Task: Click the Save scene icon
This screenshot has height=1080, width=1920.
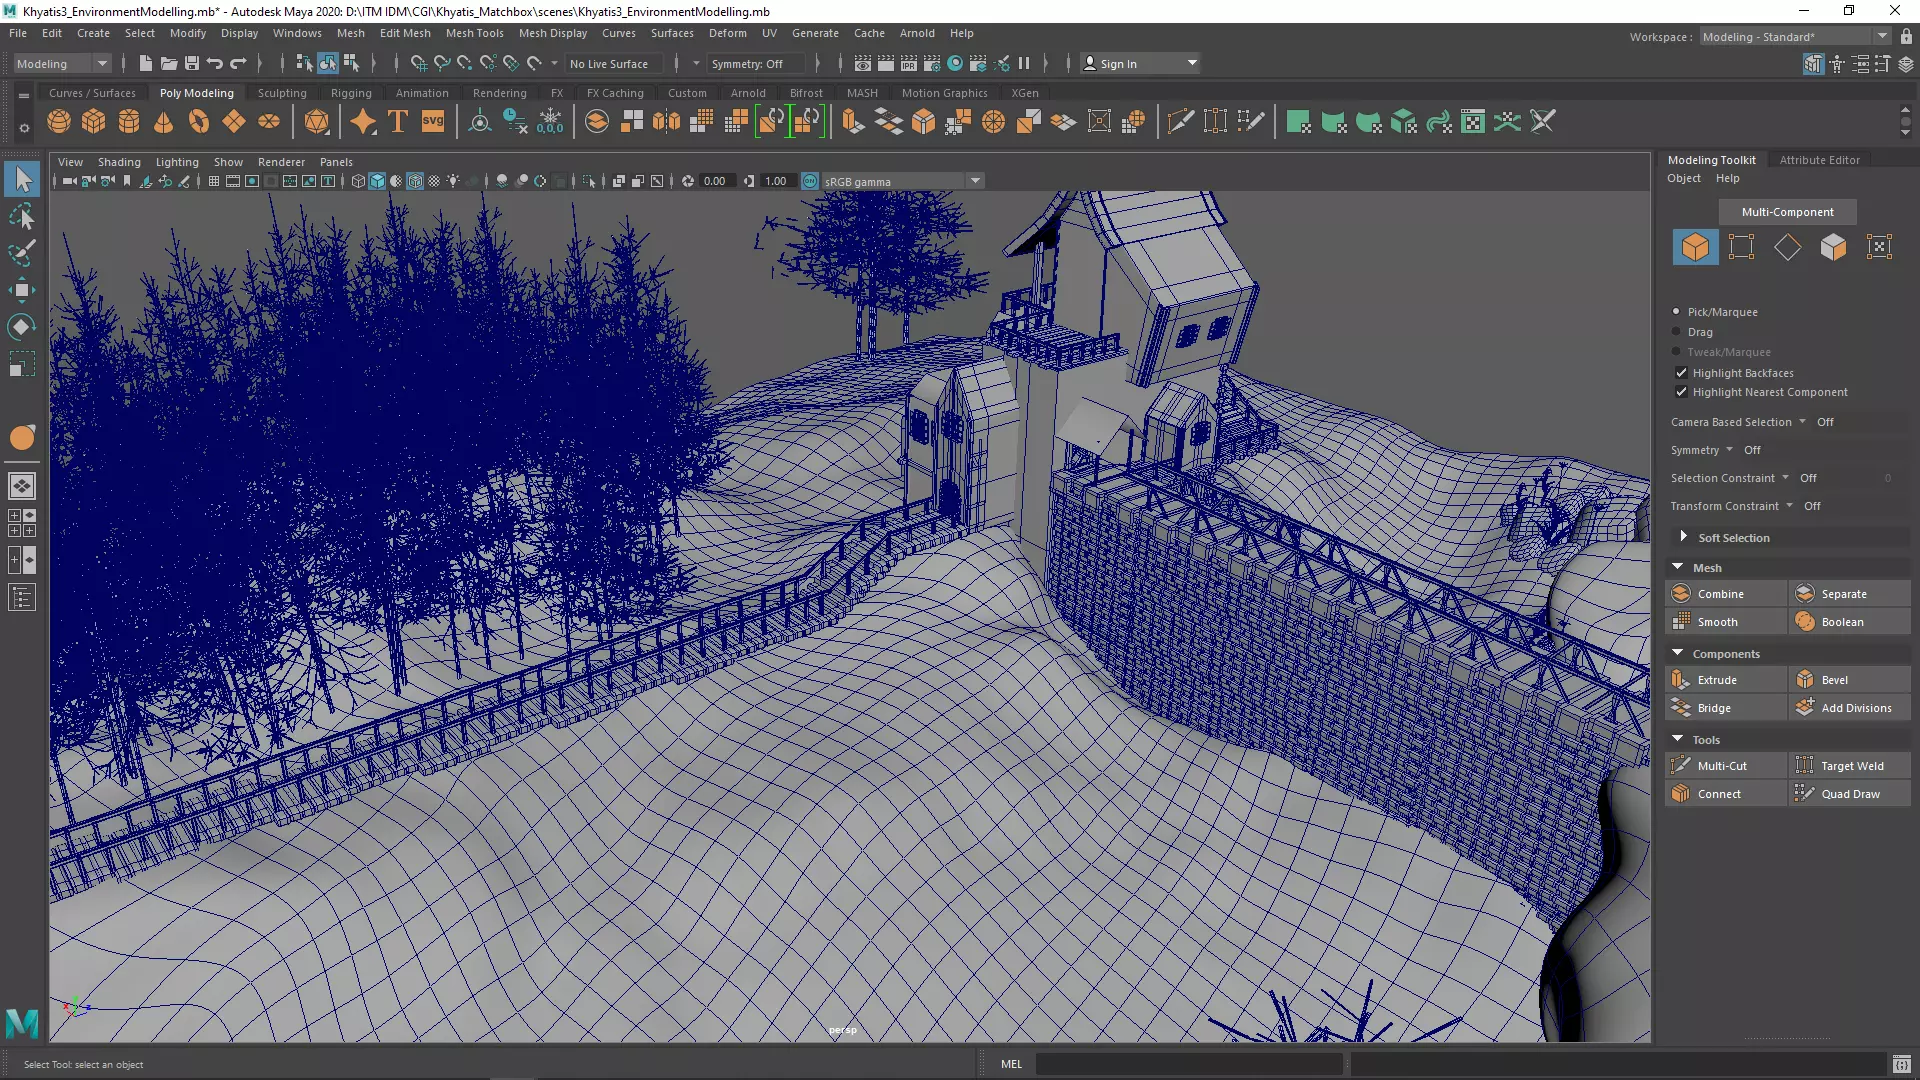Action: pyautogui.click(x=192, y=63)
